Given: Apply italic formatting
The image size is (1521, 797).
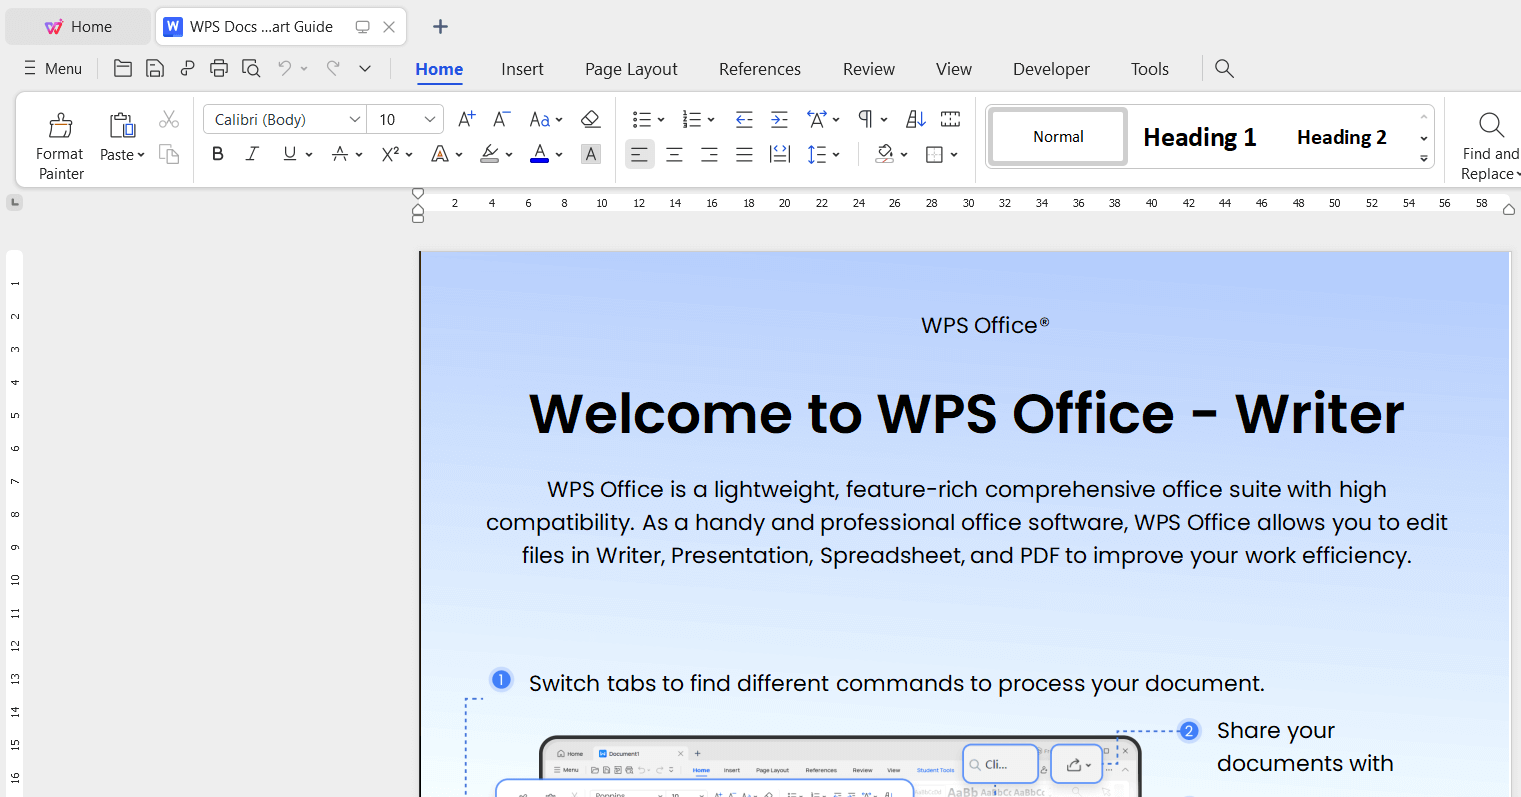Looking at the screenshot, I should pyautogui.click(x=252, y=153).
